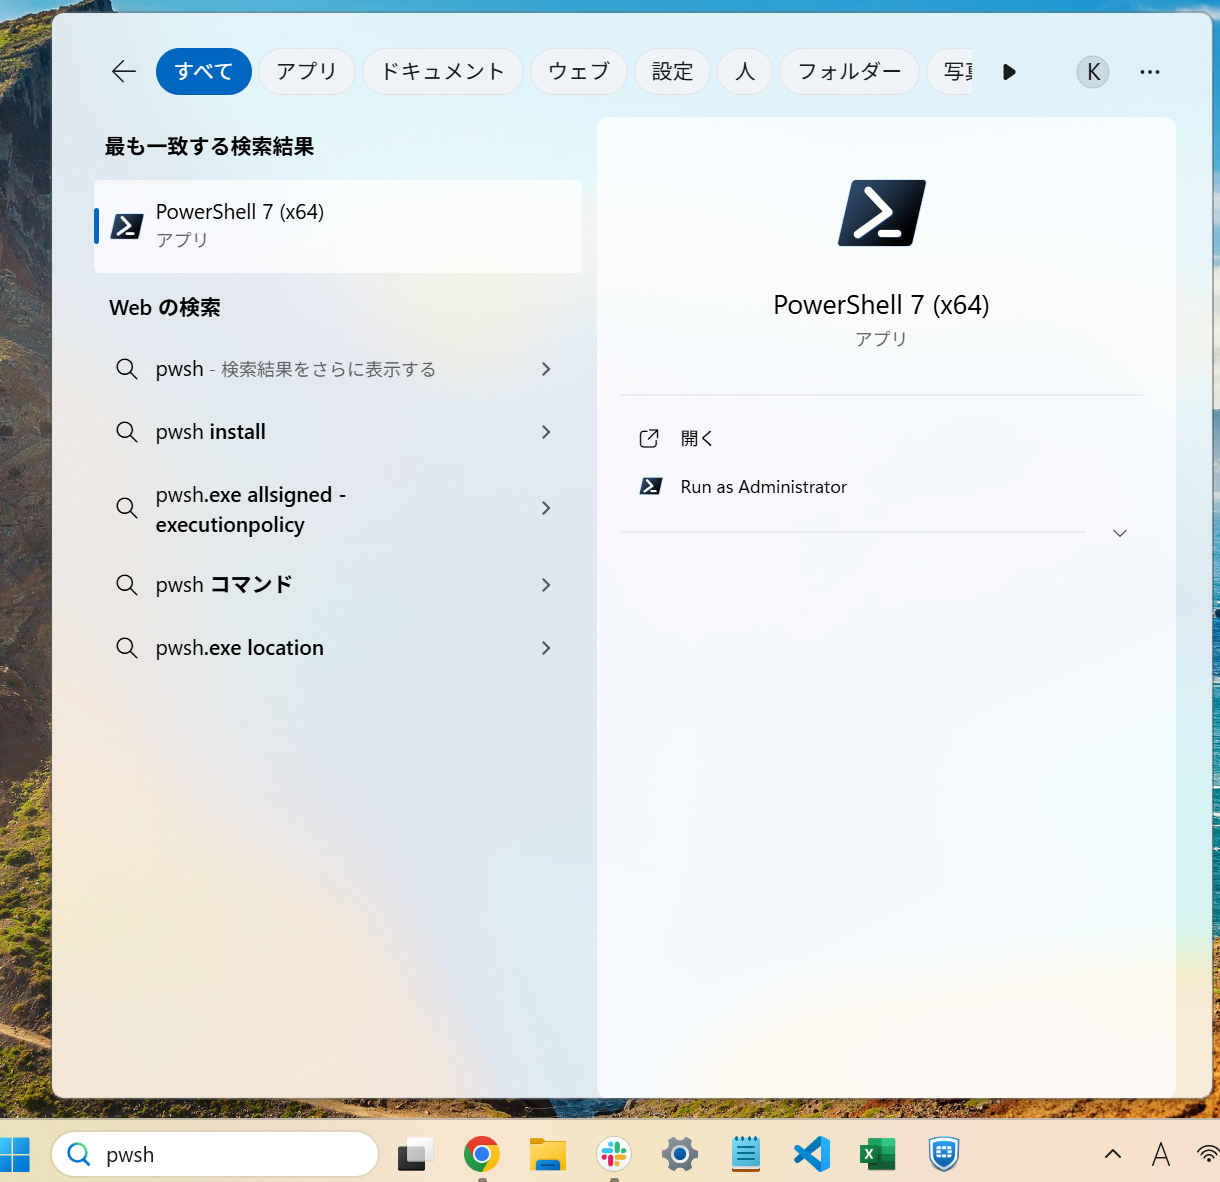Open File Explorer from taskbar

pyautogui.click(x=548, y=1155)
